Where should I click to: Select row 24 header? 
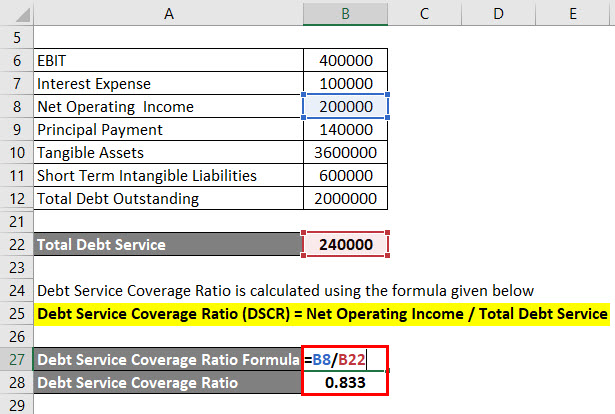17,291
